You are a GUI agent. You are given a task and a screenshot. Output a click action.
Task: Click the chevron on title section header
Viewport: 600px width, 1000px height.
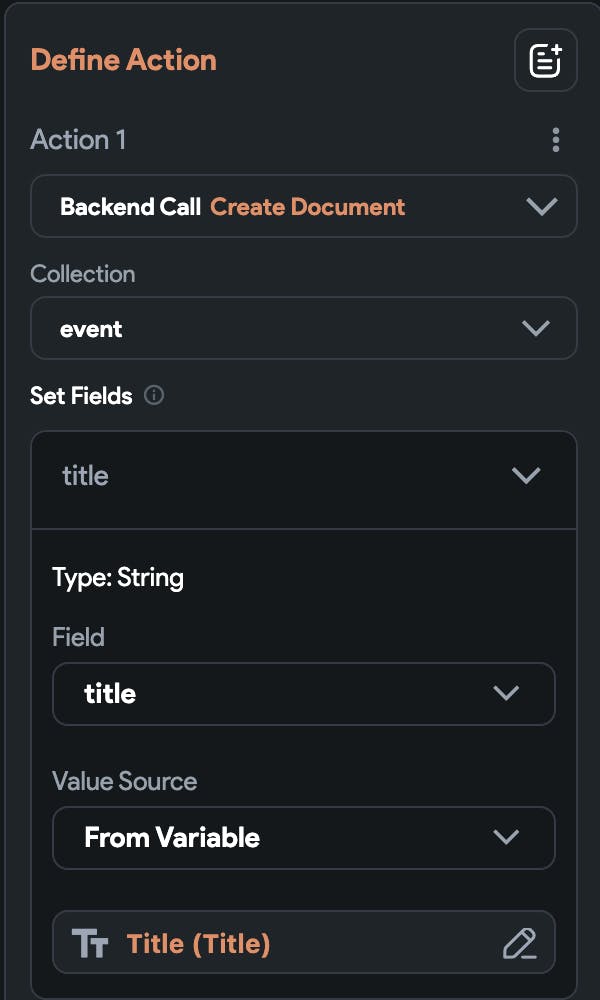point(526,476)
